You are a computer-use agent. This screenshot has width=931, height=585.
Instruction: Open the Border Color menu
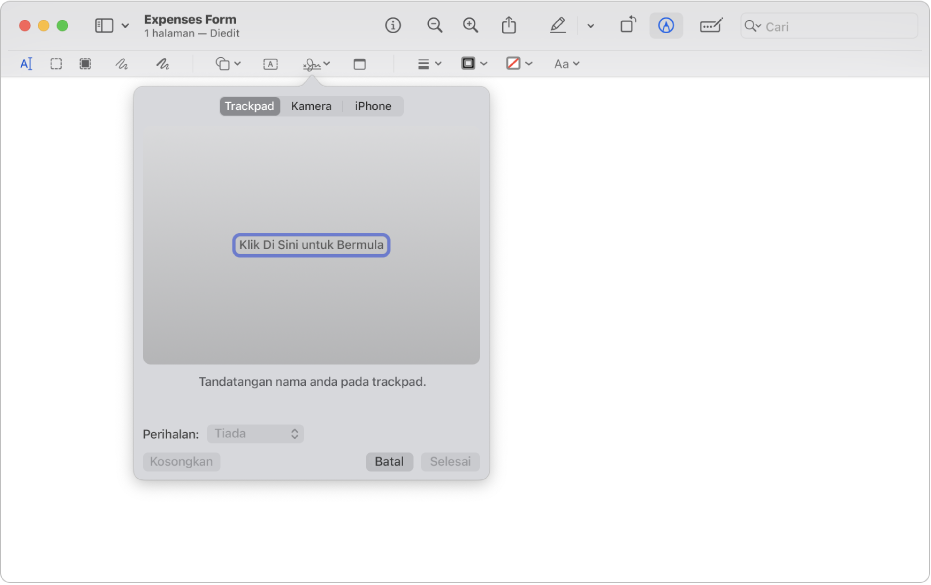coord(474,63)
